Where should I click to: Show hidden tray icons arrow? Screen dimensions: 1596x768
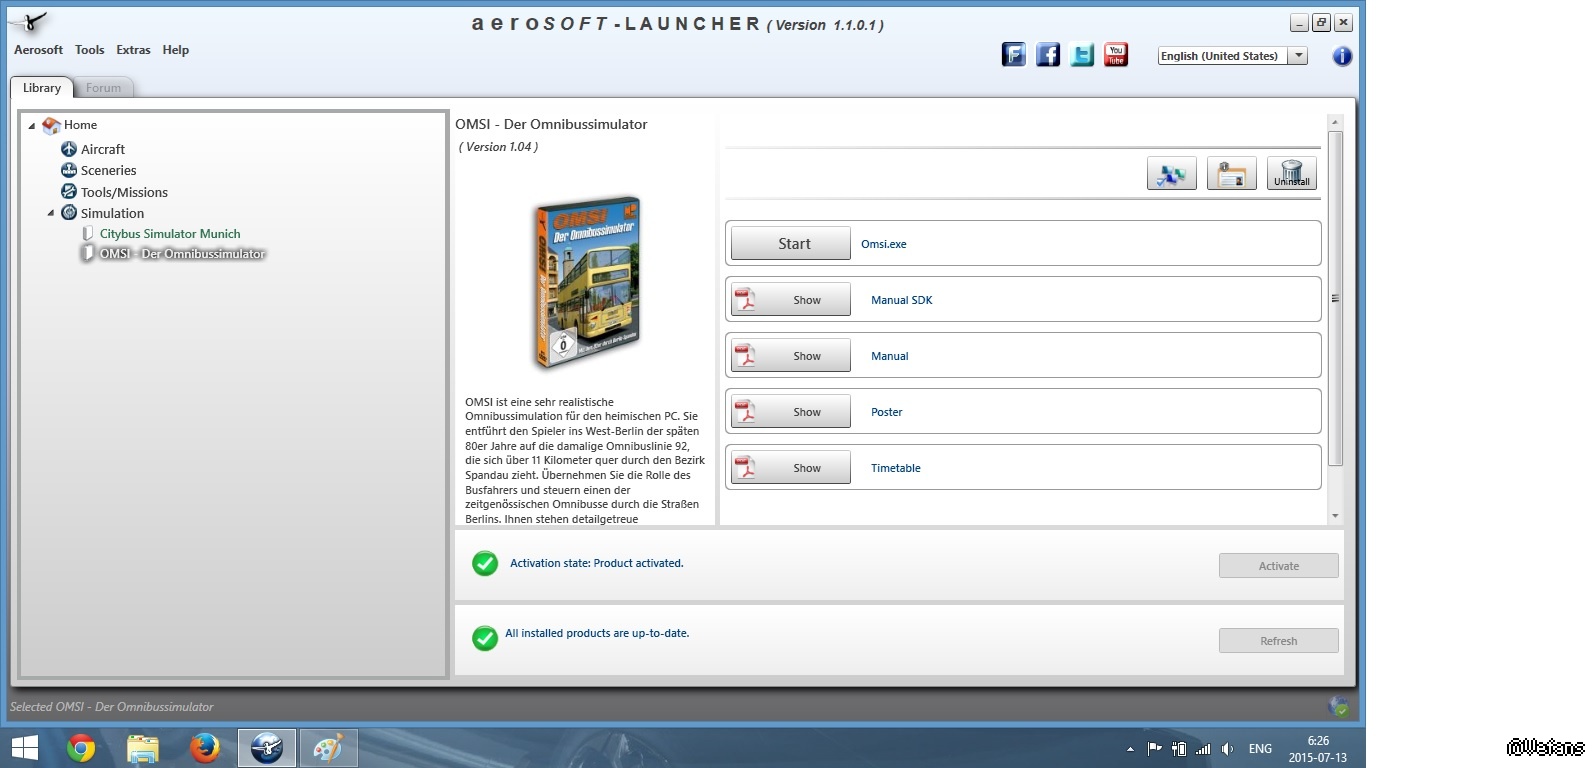tap(1130, 749)
